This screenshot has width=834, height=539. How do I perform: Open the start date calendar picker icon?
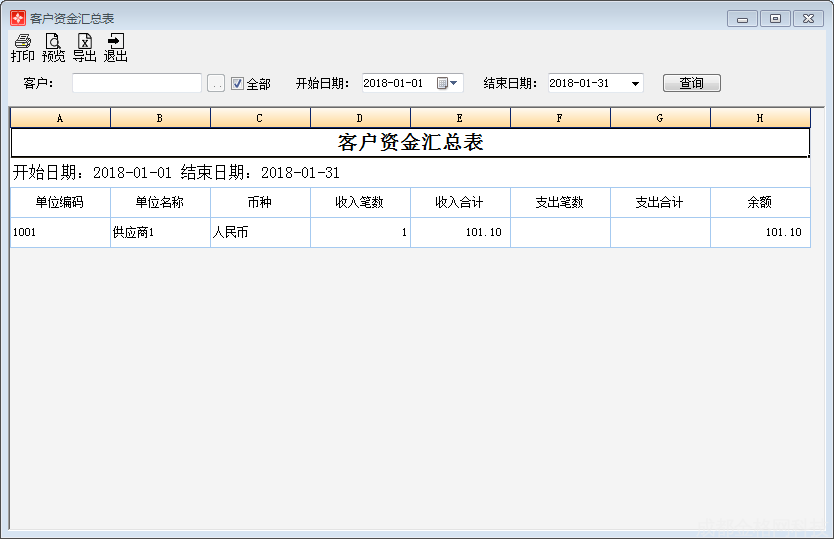point(441,83)
